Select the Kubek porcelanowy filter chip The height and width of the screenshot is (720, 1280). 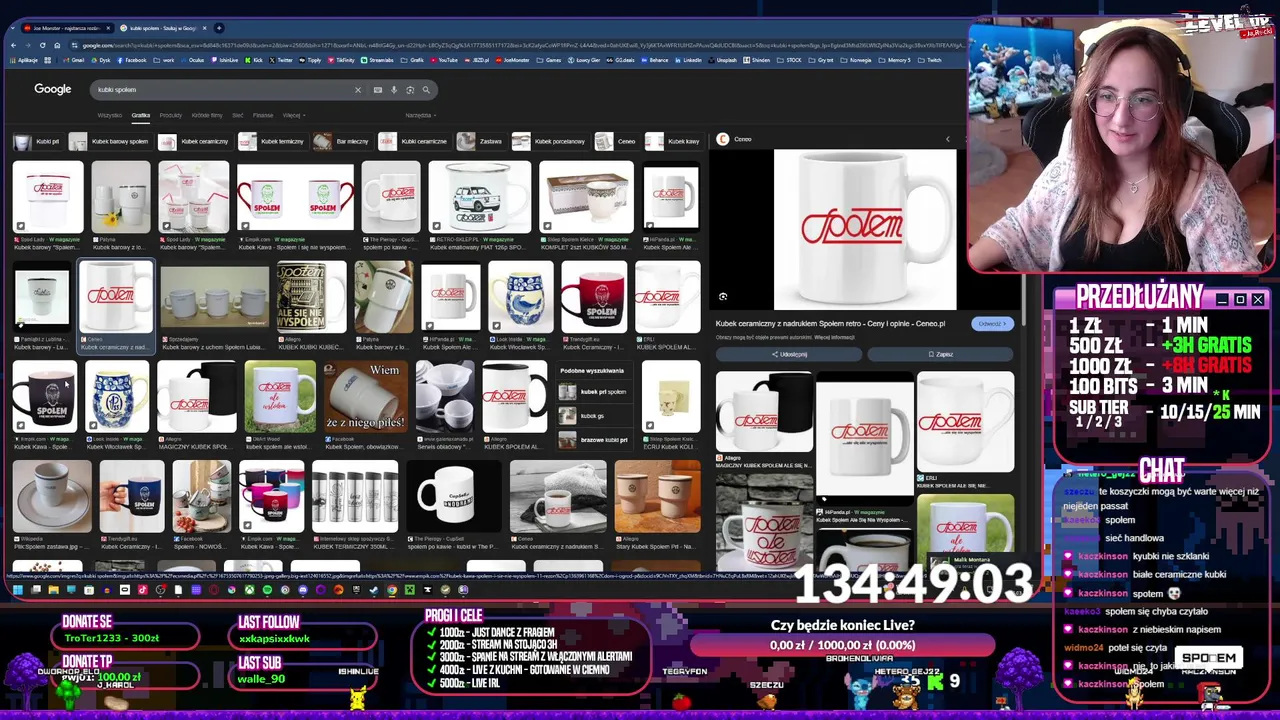click(550, 141)
